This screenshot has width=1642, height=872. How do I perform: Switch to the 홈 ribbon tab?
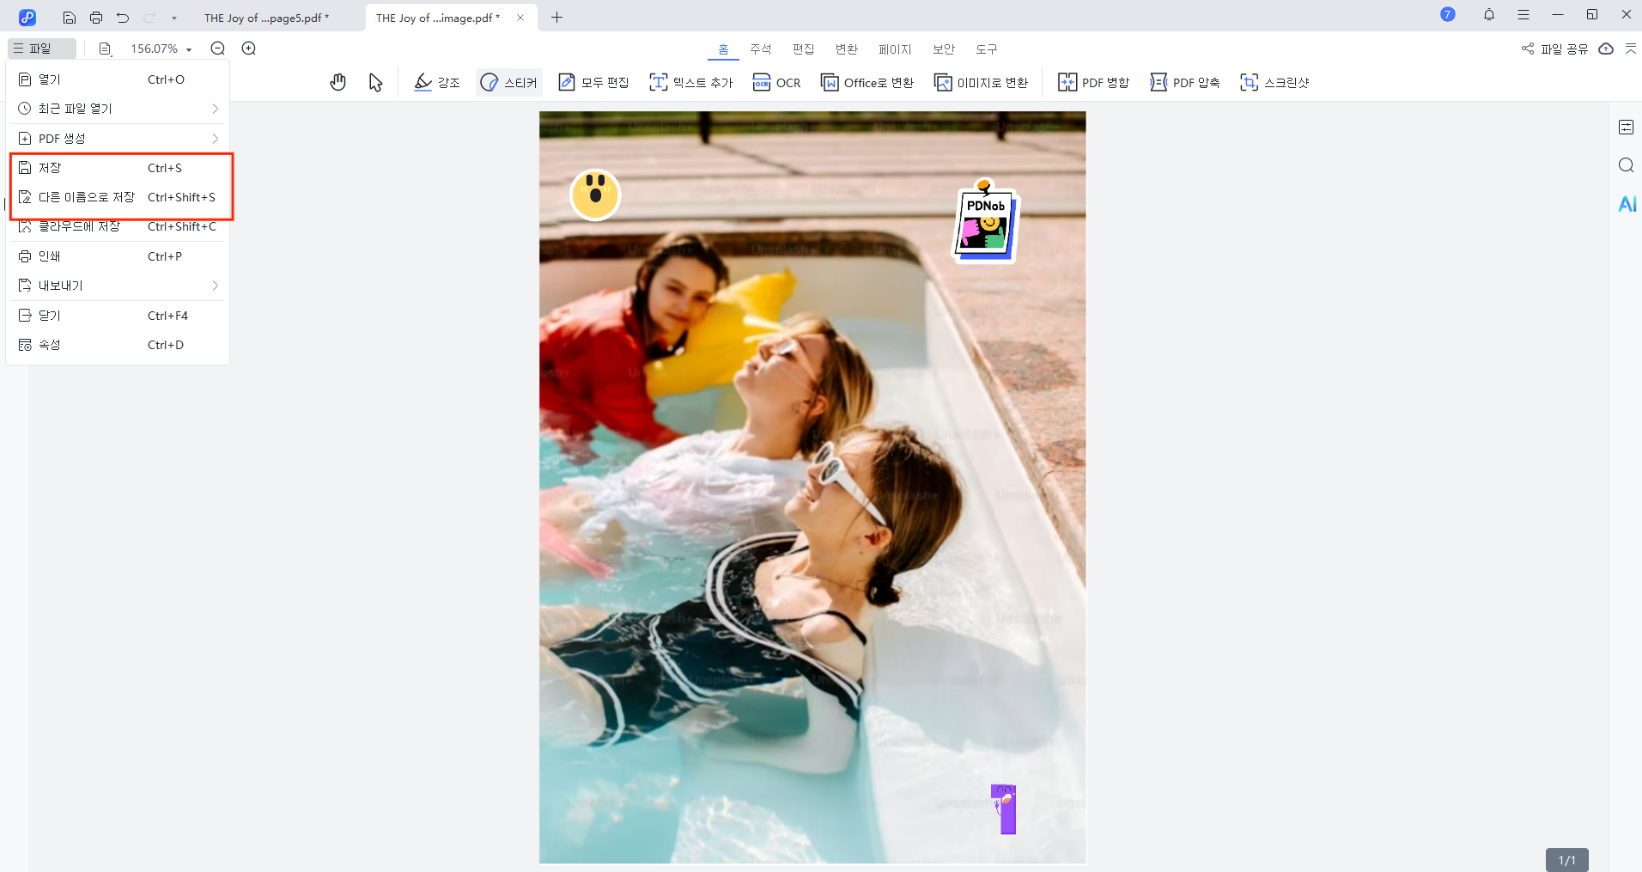click(724, 49)
